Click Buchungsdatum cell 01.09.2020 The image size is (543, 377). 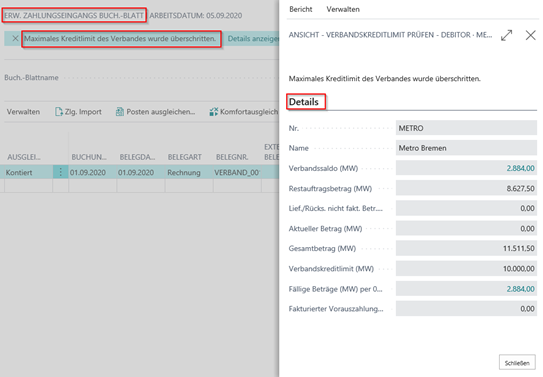tap(92, 172)
